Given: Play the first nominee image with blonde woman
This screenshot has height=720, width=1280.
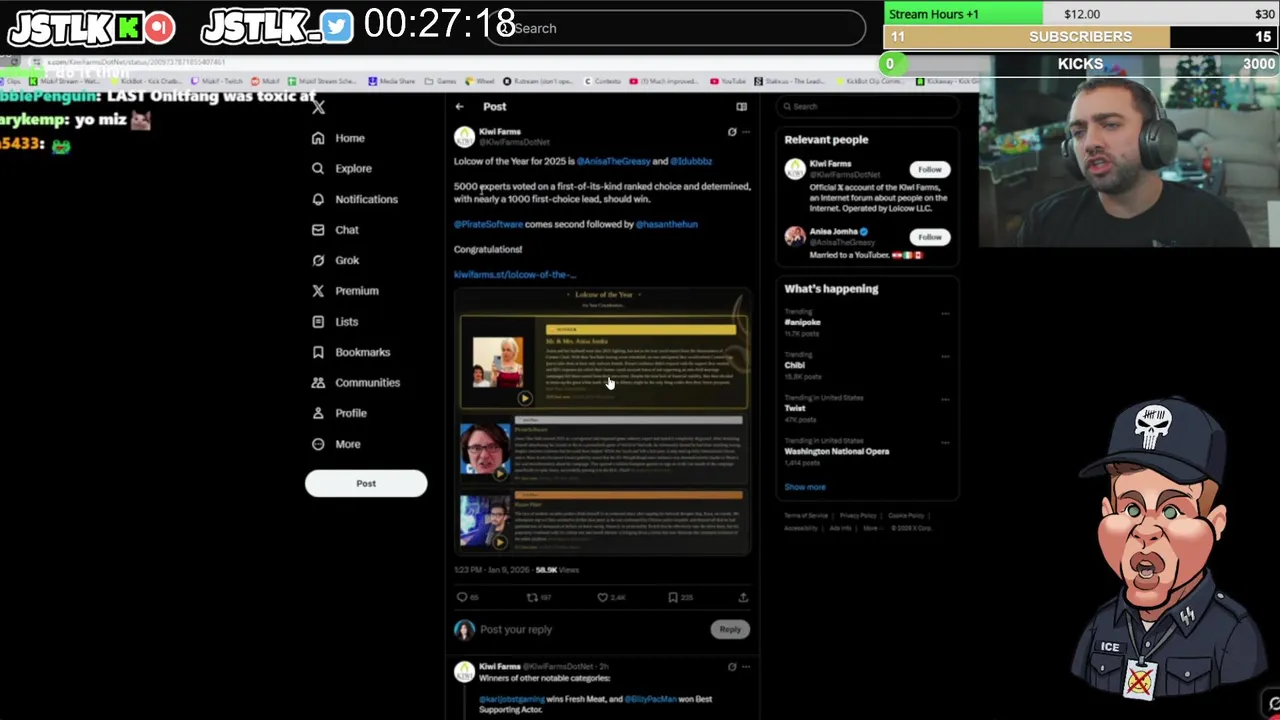Looking at the screenshot, I should (524, 398).
